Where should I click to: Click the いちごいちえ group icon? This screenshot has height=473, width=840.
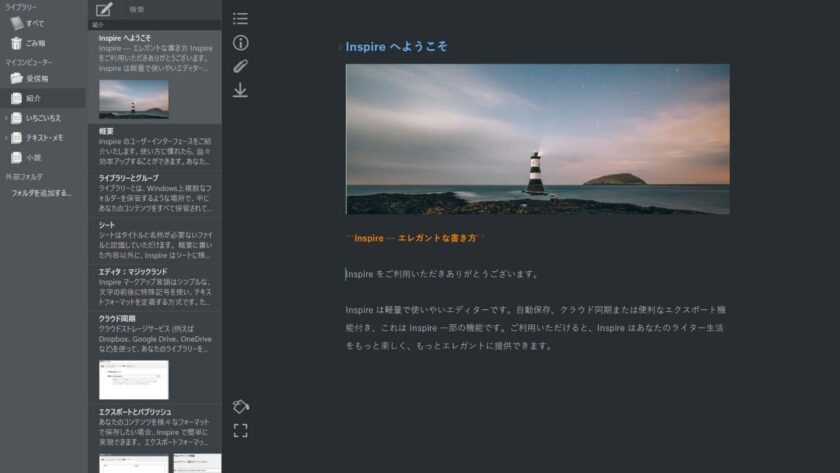(x=17, y=118)
